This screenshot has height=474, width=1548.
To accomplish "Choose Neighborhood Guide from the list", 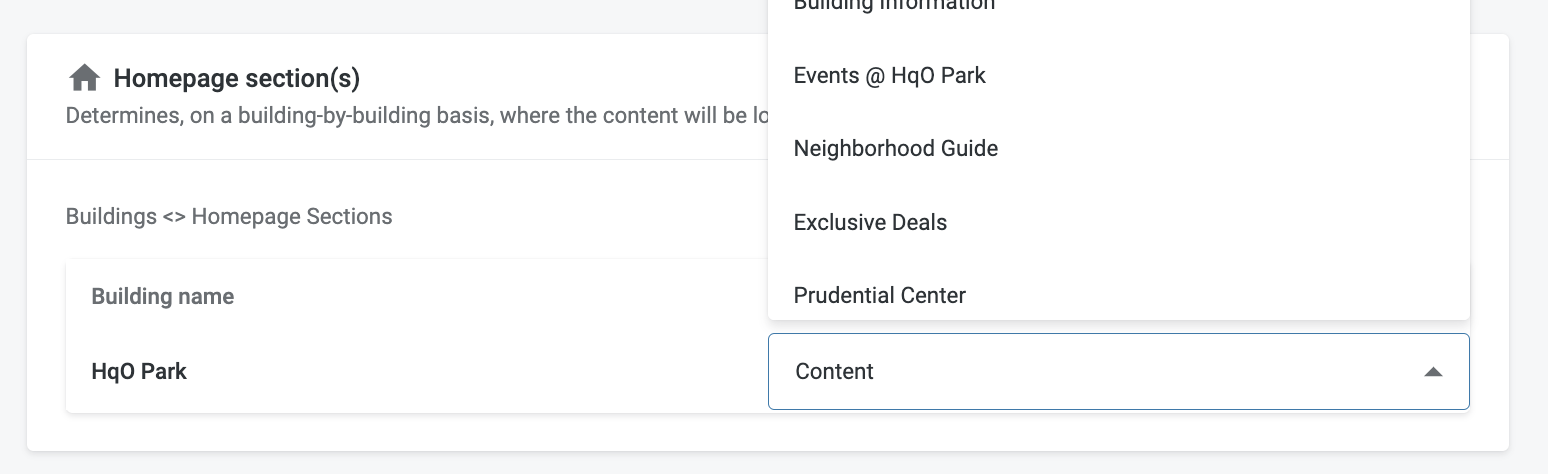I will coord(895,149).
